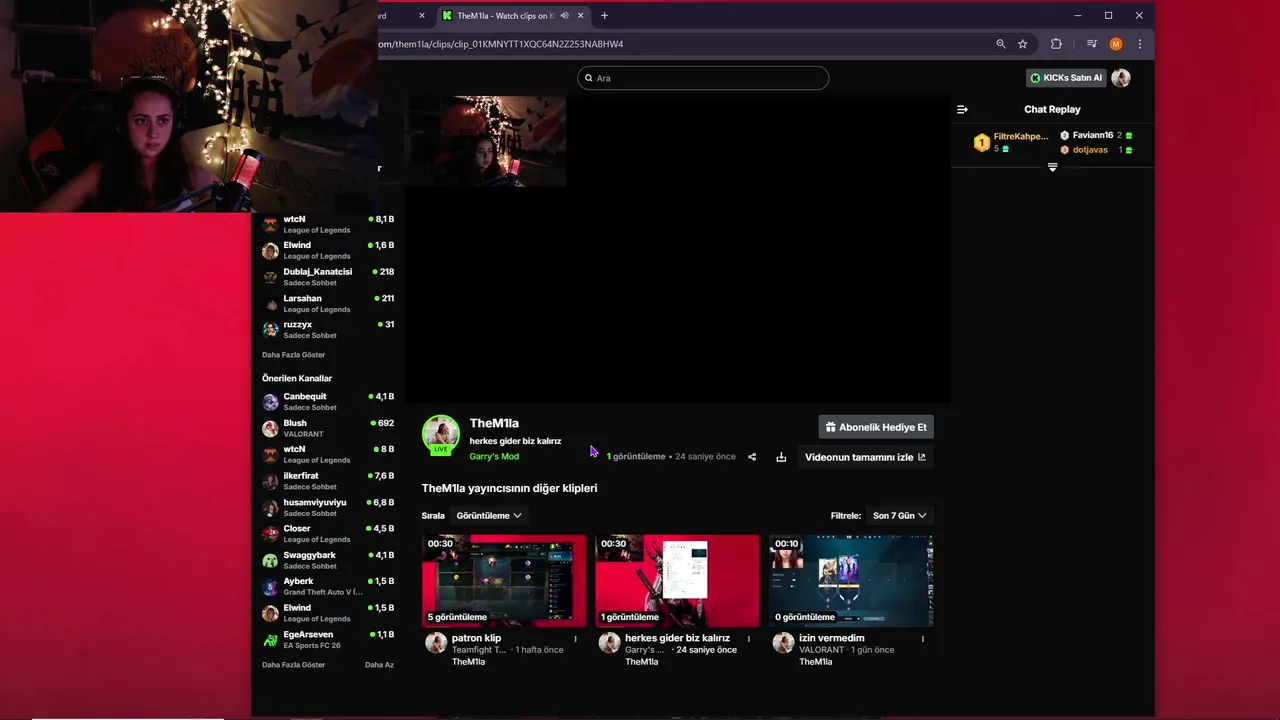Click Abonelik Hediye Et button
Image resolution: width=1280 pixels, height=720 pixels.
(x=876, y=427)
